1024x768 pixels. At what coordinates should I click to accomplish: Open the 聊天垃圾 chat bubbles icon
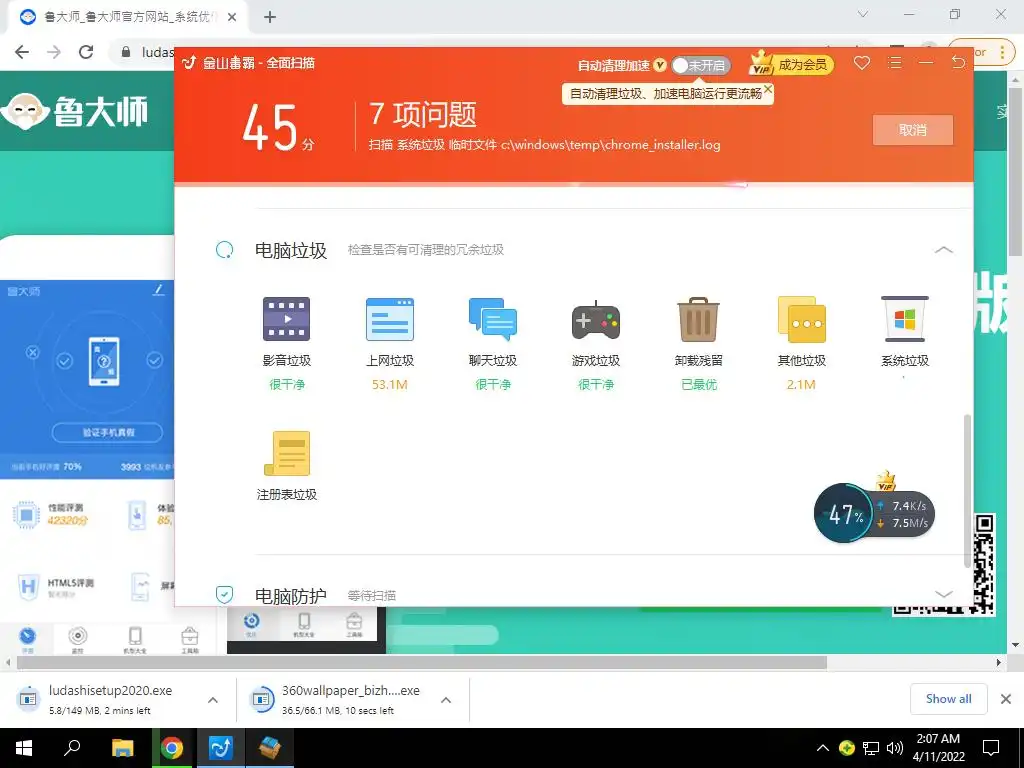(x=492, y=319)
